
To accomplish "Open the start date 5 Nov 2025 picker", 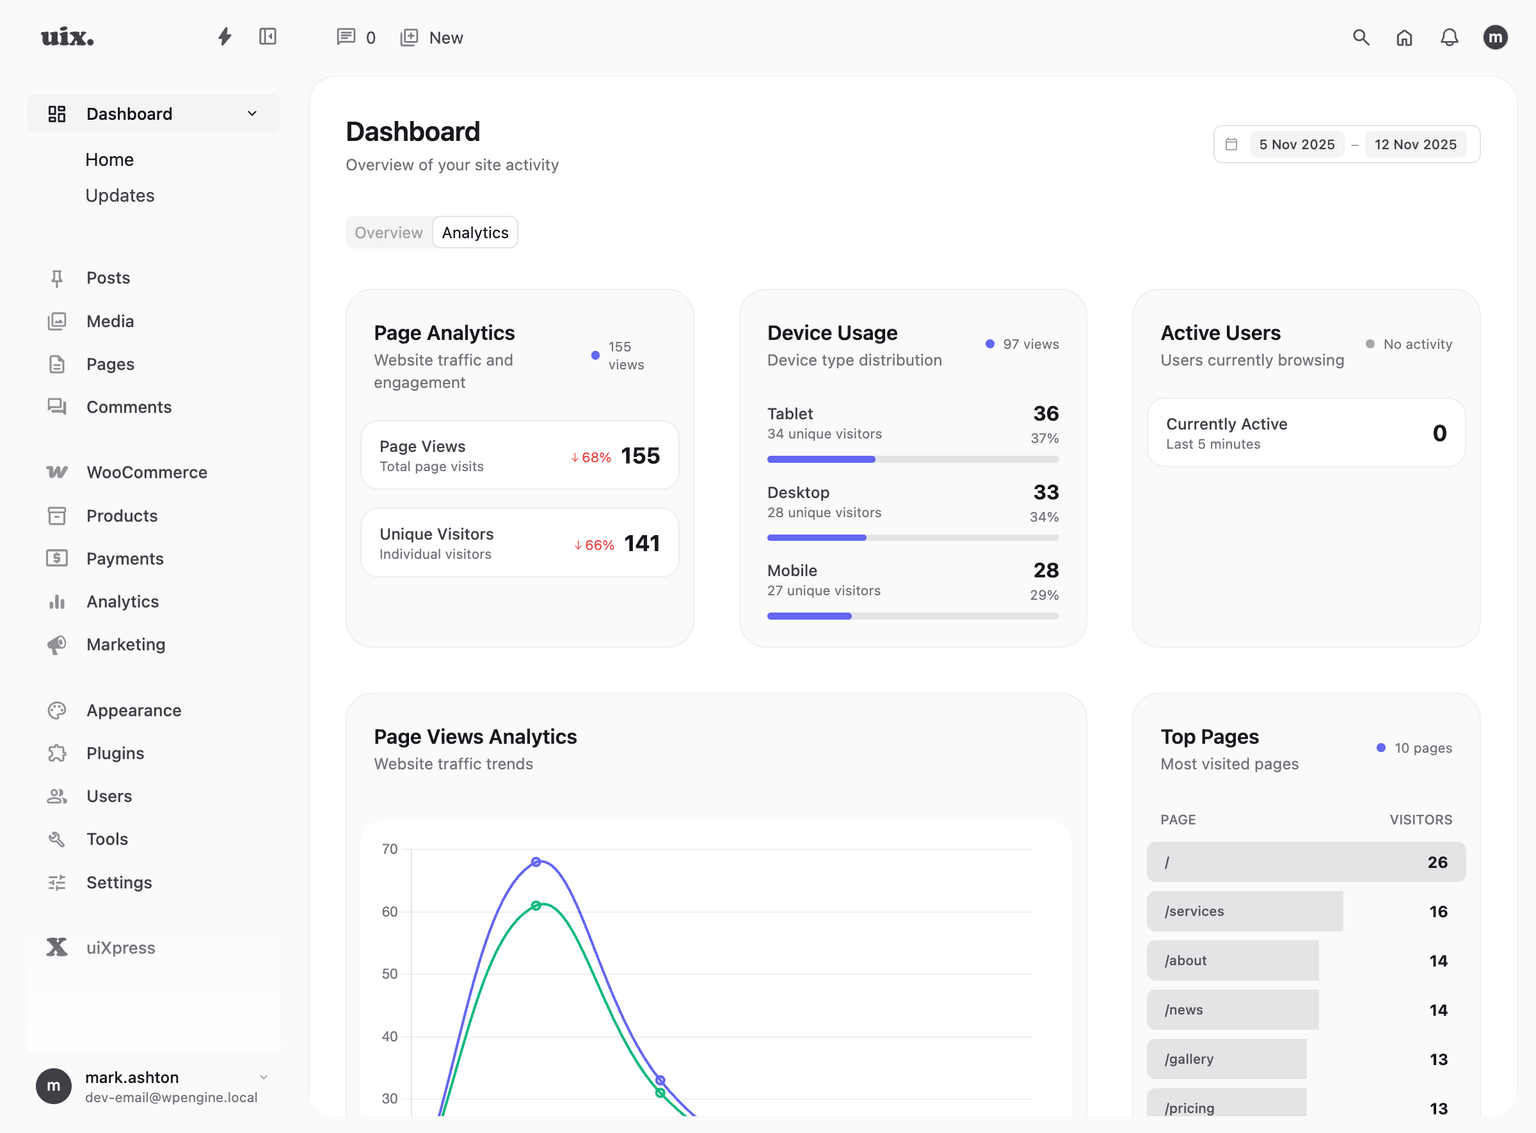I will point(1296,144).
